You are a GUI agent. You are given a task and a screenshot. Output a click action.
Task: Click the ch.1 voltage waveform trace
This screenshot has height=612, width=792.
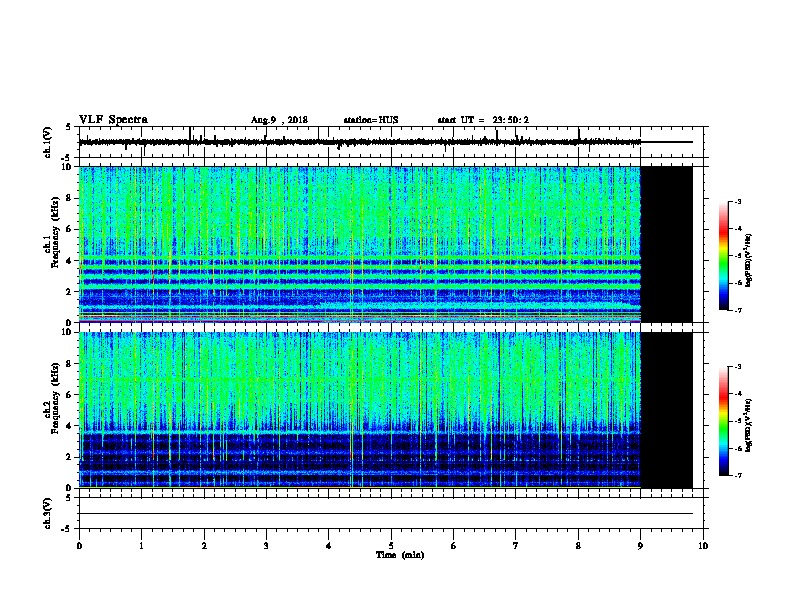[x=360, y=142]
